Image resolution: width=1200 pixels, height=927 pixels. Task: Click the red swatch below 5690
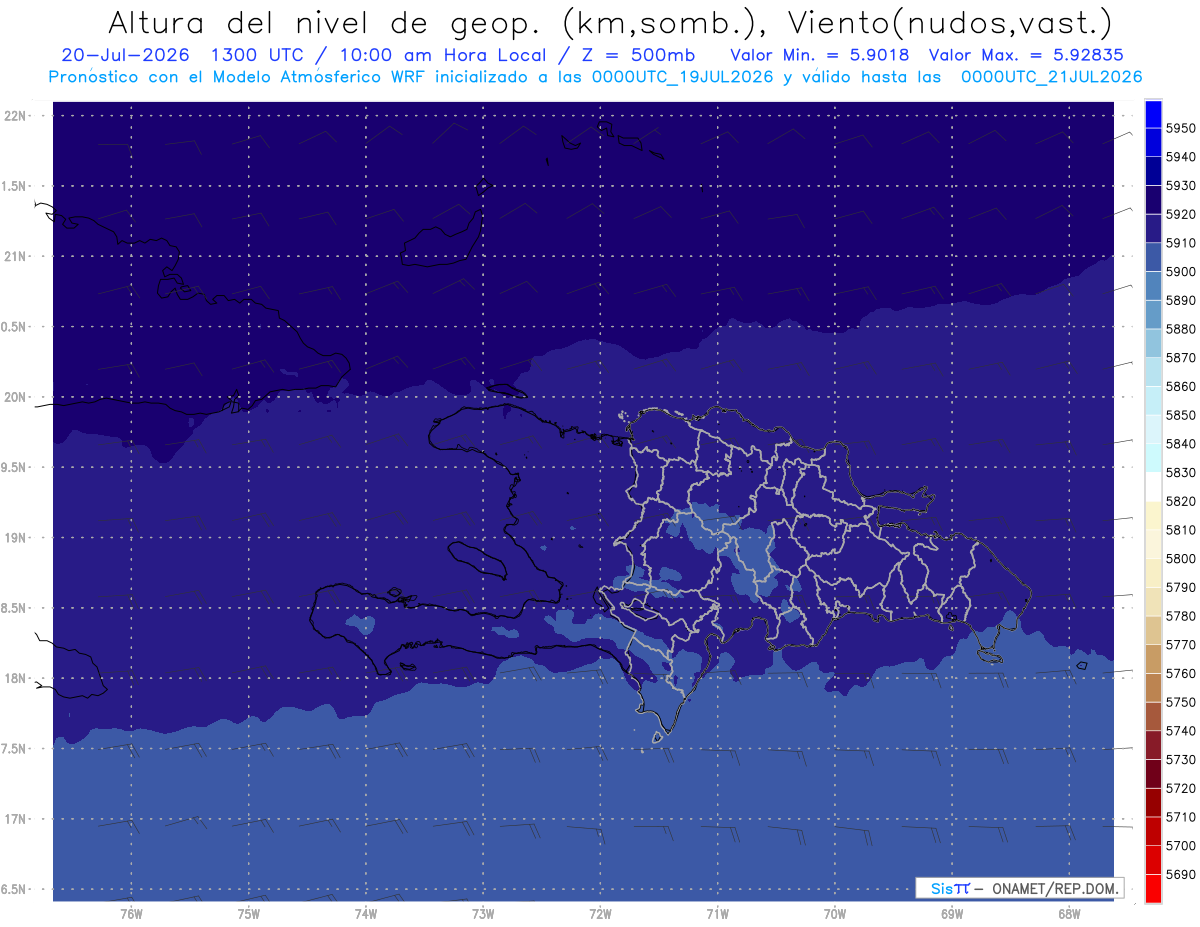coord(1153,888)
